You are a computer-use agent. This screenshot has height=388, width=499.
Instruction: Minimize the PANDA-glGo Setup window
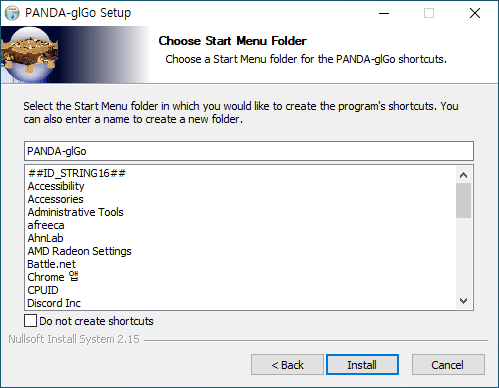pos(384,13)
